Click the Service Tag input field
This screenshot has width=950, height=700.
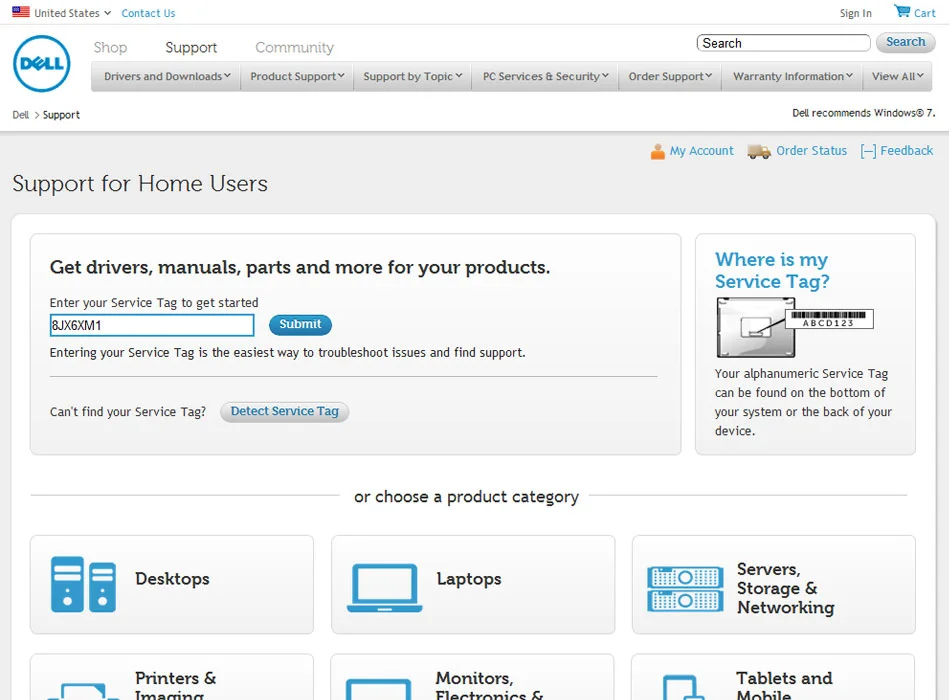tap(151, 325)
